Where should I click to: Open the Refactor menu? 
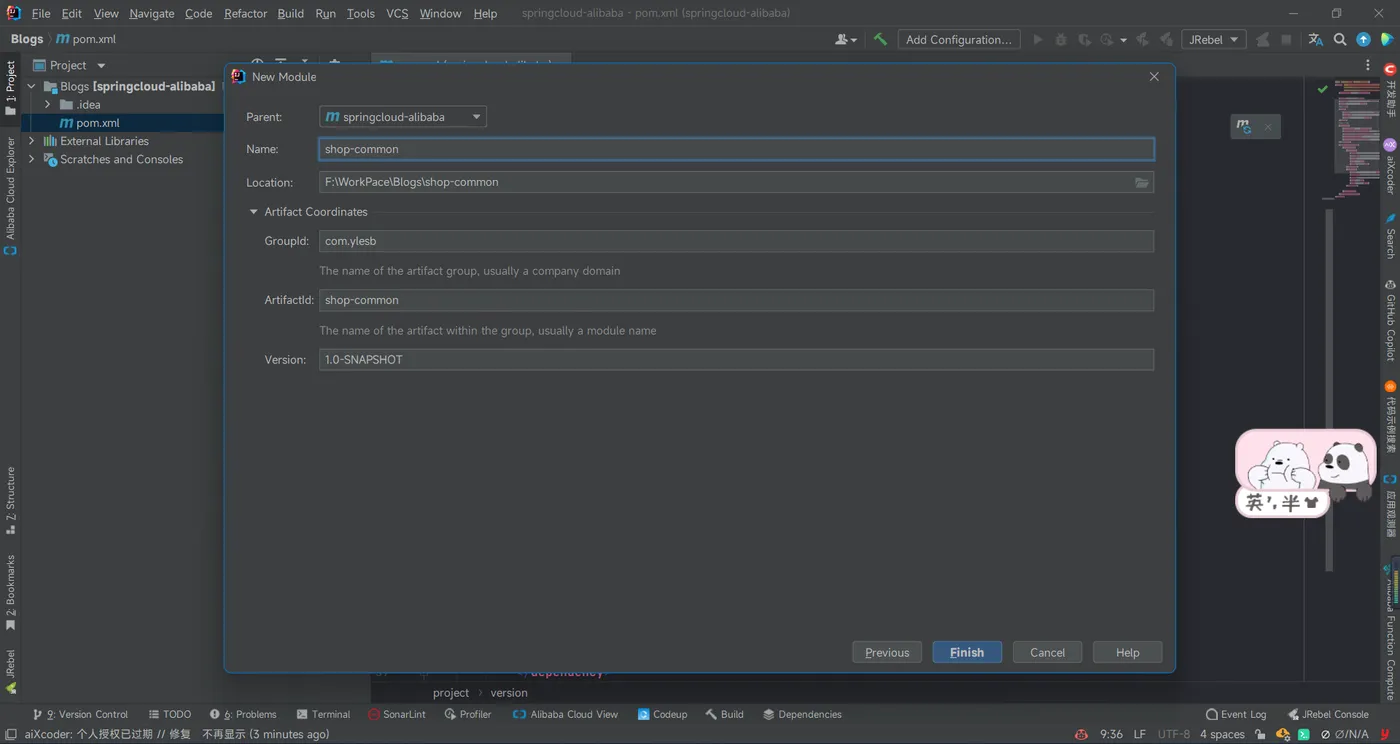pyautogui.click(x=245, y=13)
